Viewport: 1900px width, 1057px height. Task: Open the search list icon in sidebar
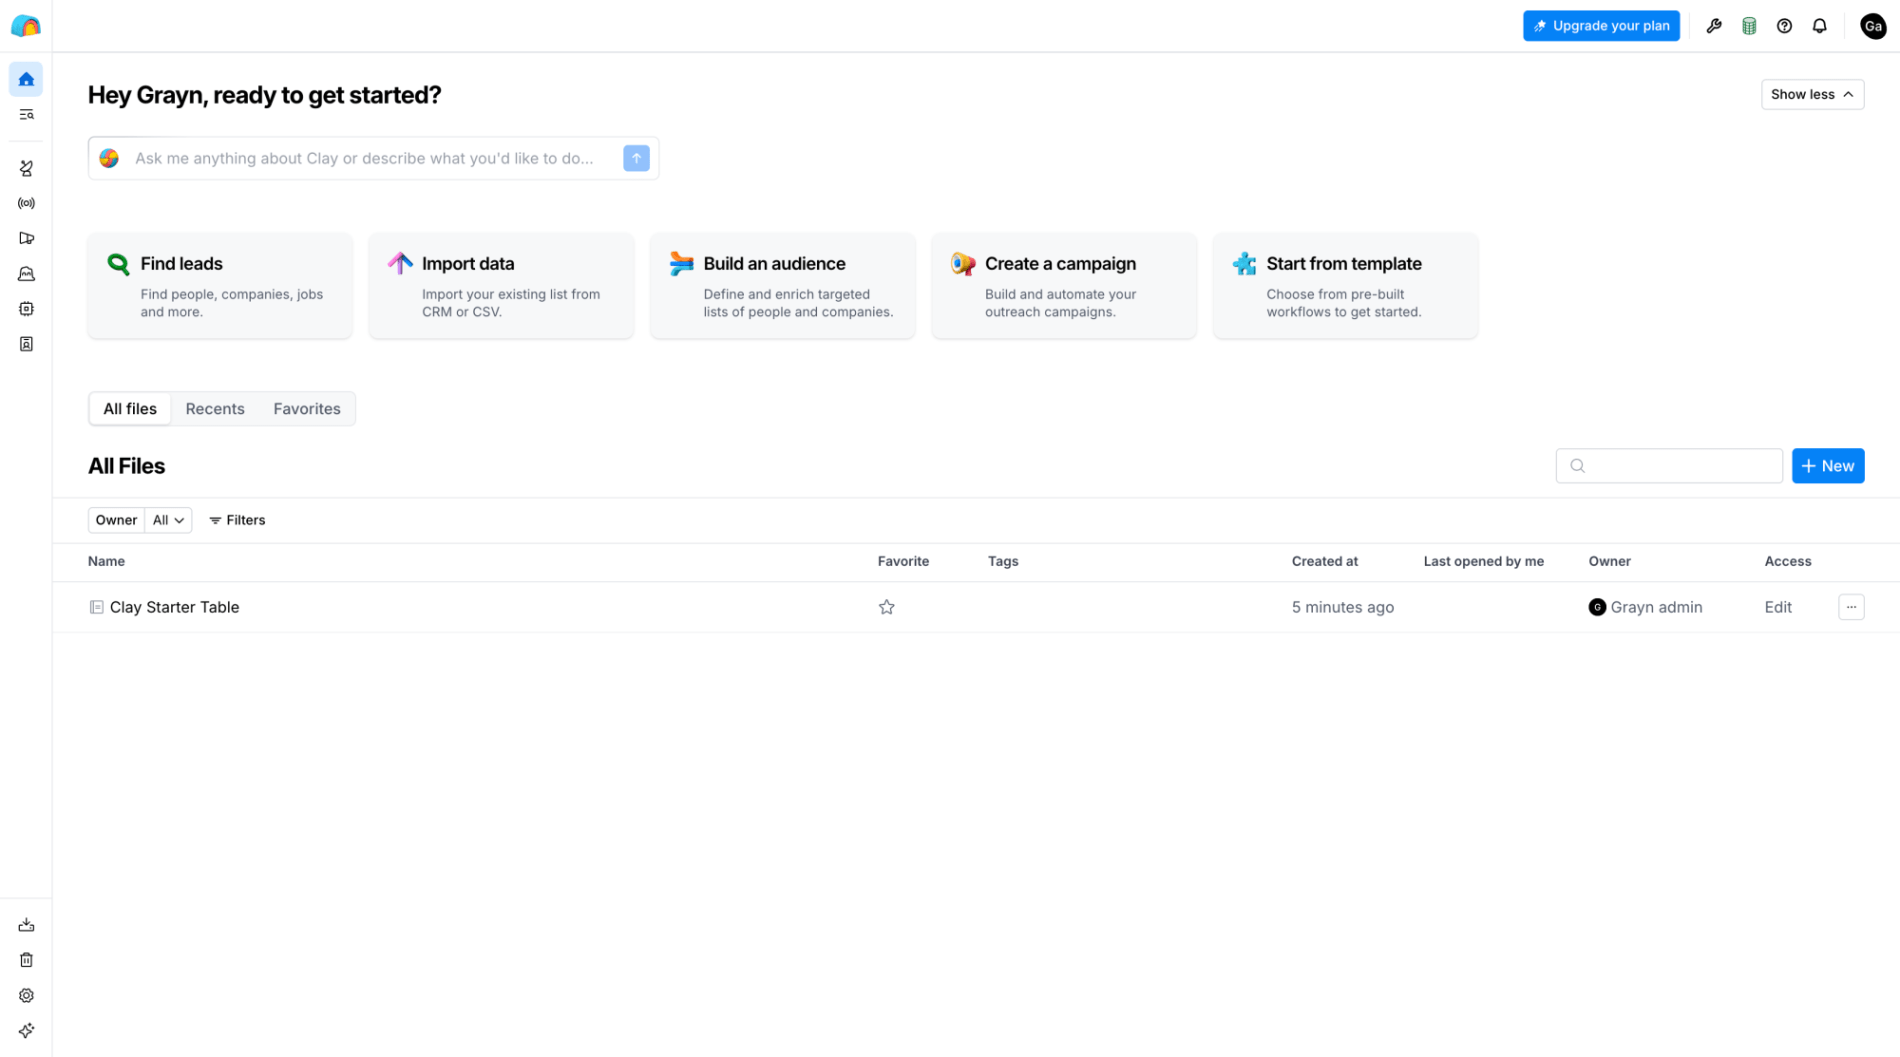click(26, 115)
